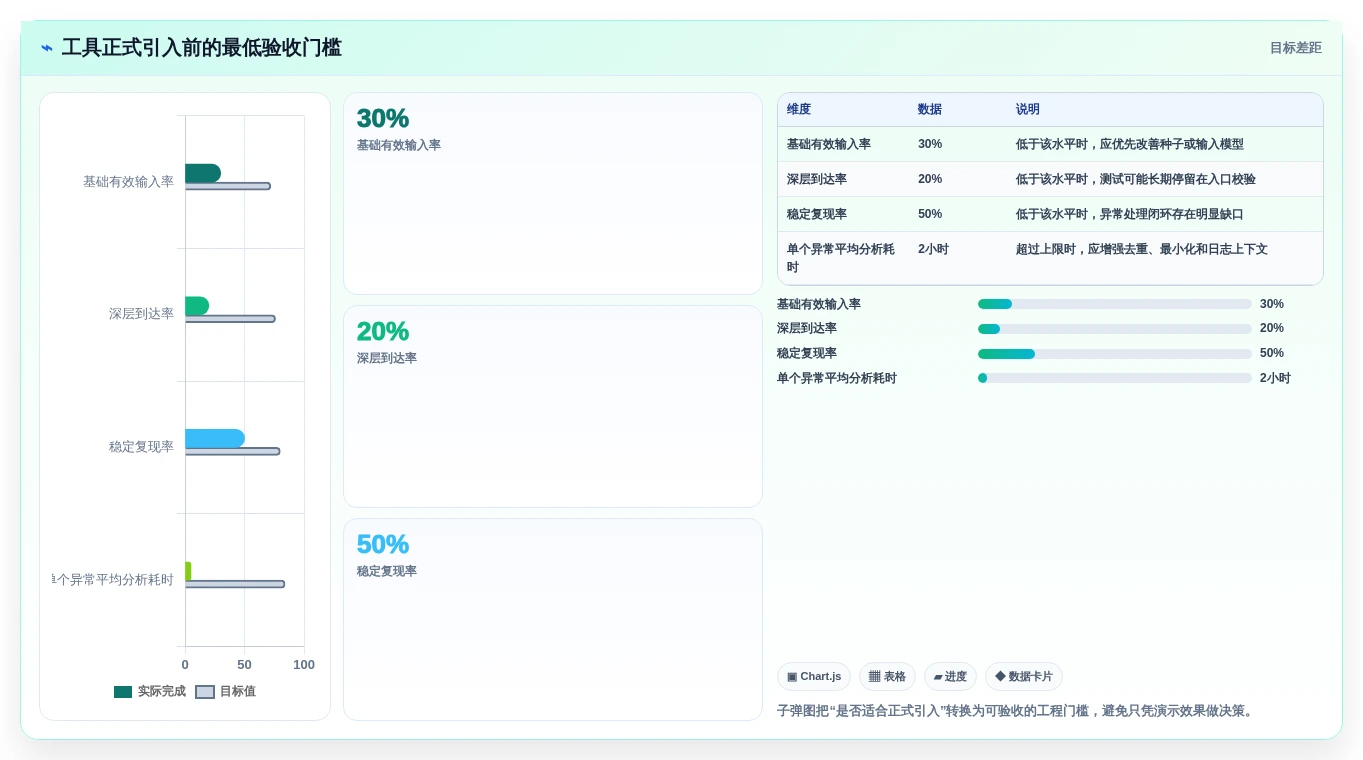1363x760 pixels.
Task: Toggle the 目标值 legend entry
Action: coord(225,691)
